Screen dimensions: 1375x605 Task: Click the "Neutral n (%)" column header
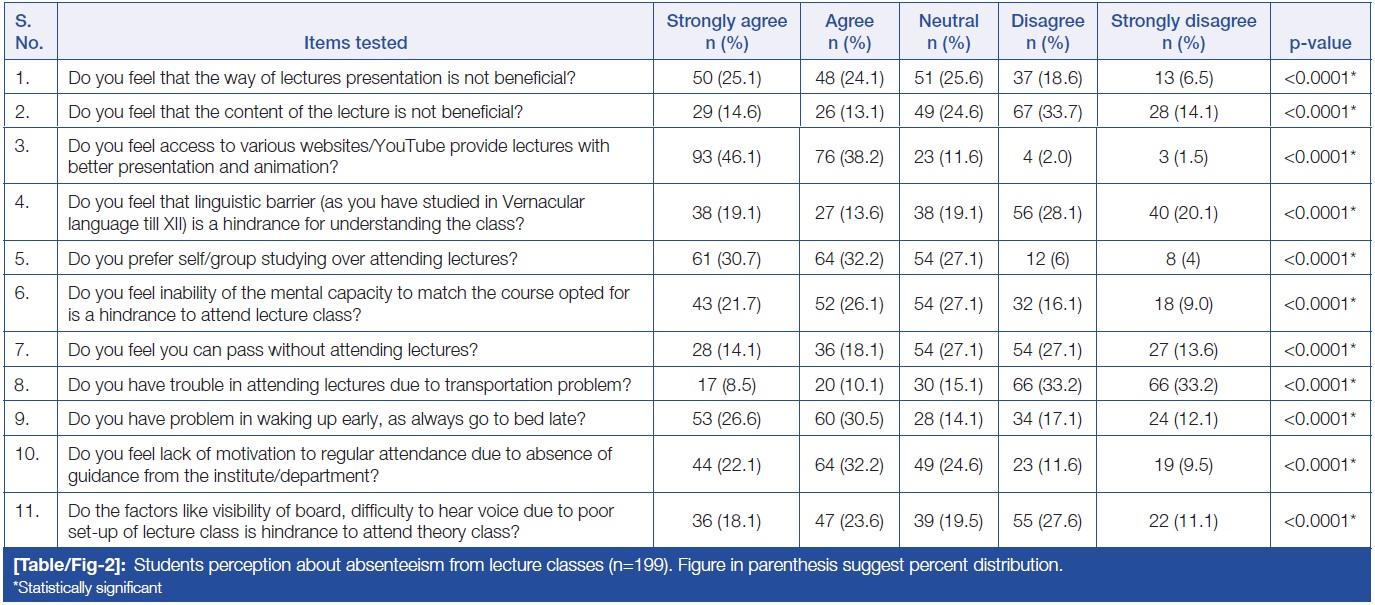948,32
